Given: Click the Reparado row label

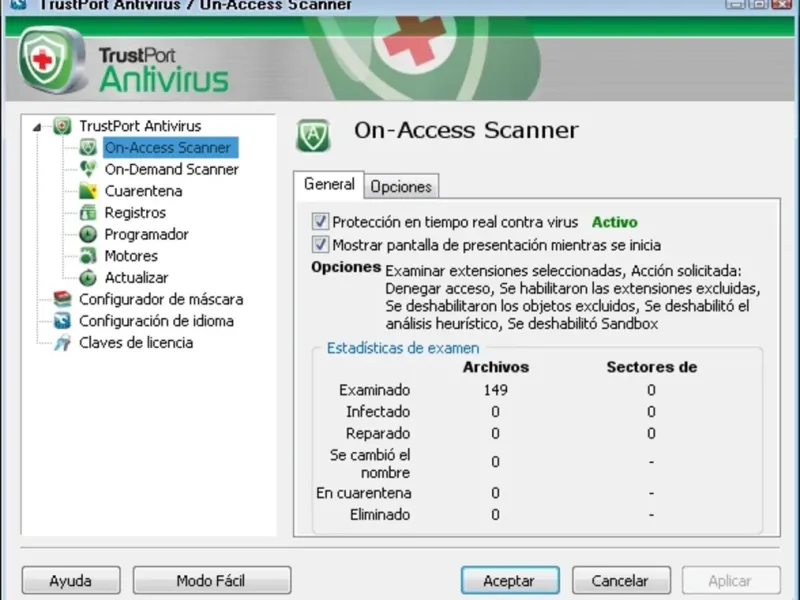Looking at the screenshot, I should [x=378, y=433].
